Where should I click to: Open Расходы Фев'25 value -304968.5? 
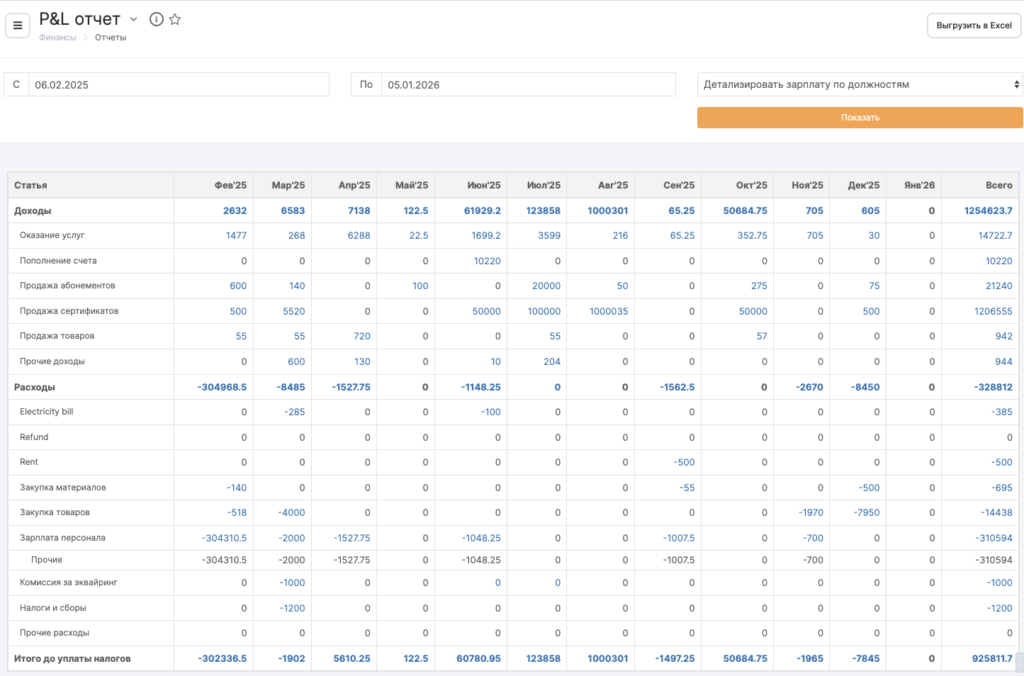222,387
